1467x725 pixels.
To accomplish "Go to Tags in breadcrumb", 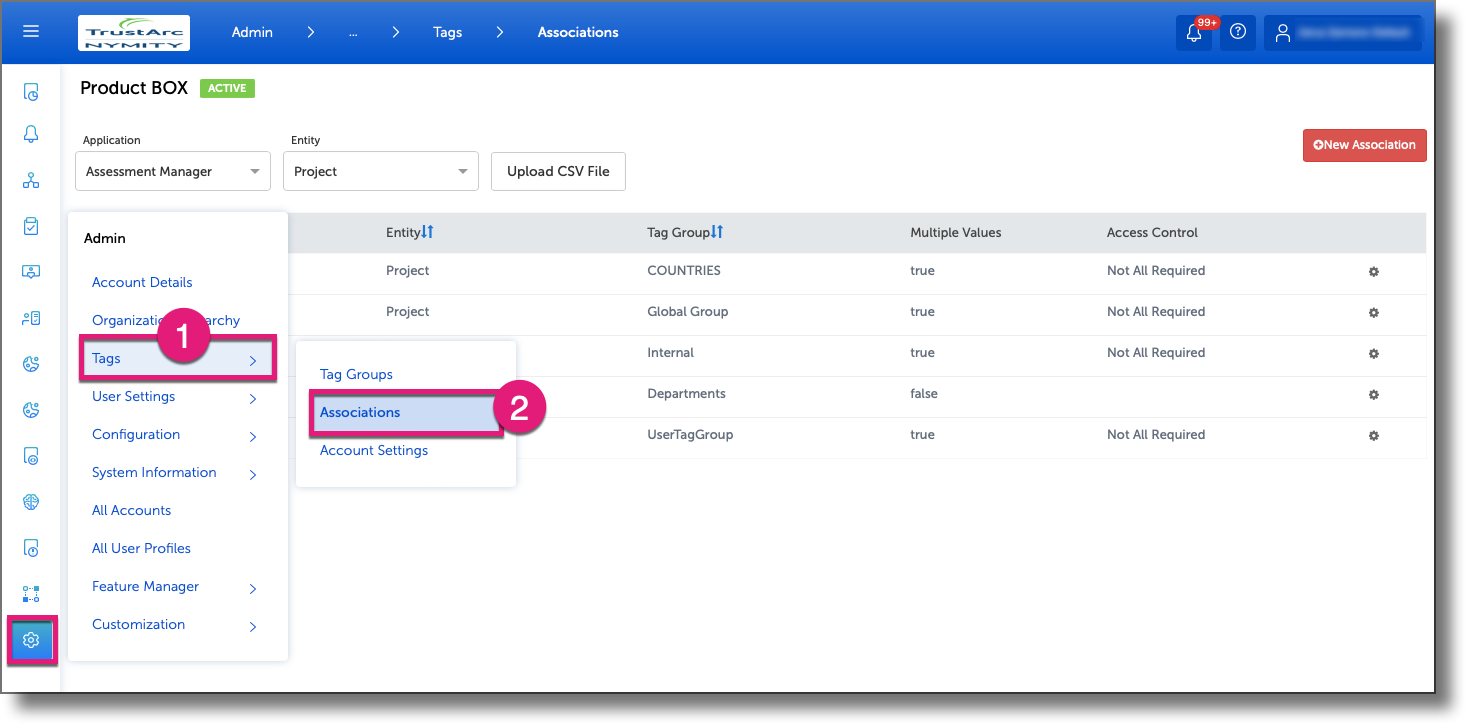I will (x=448, y=32).
